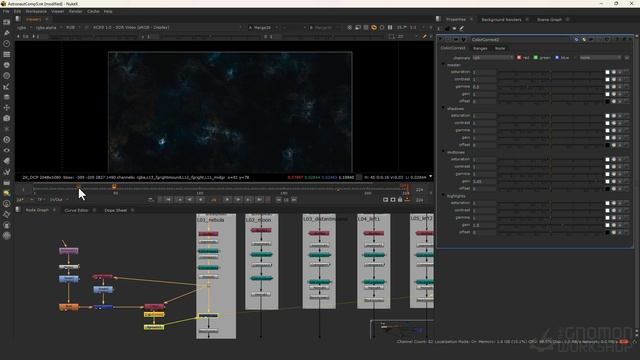Select the L04_left1 backdrop label

coord(369,219)
